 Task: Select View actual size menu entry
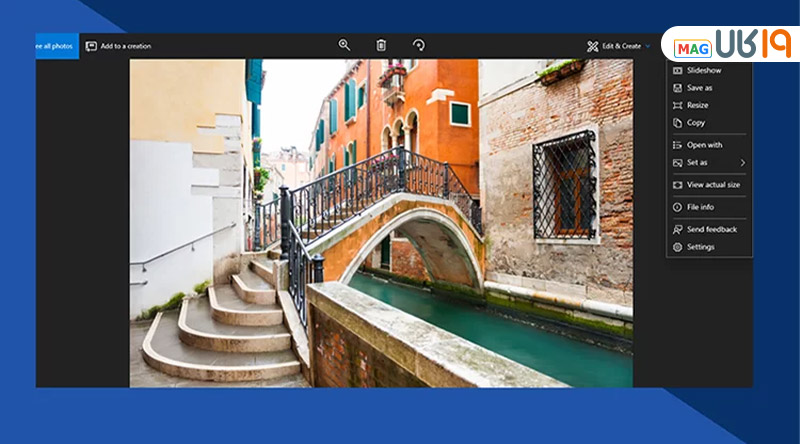(x=713, y=185)
